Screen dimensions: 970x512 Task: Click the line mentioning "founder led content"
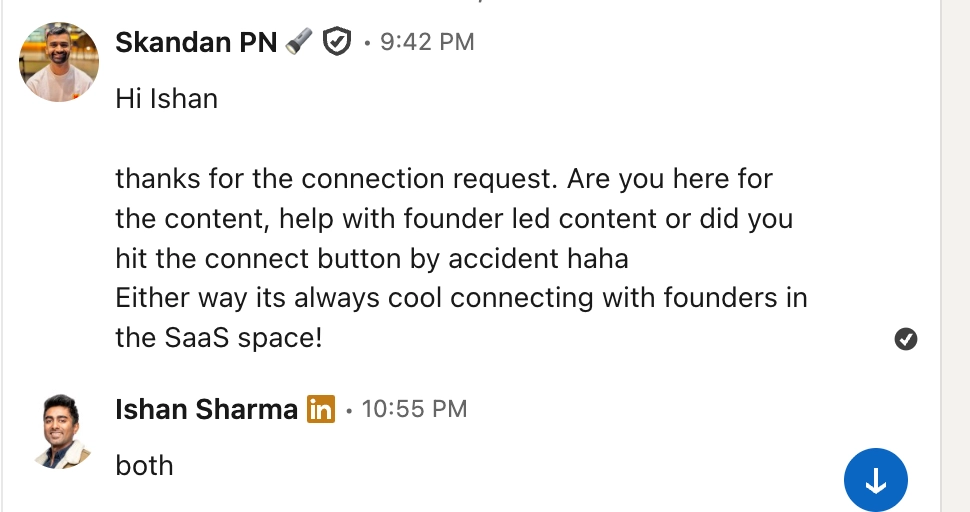click(x=453, y=219)
